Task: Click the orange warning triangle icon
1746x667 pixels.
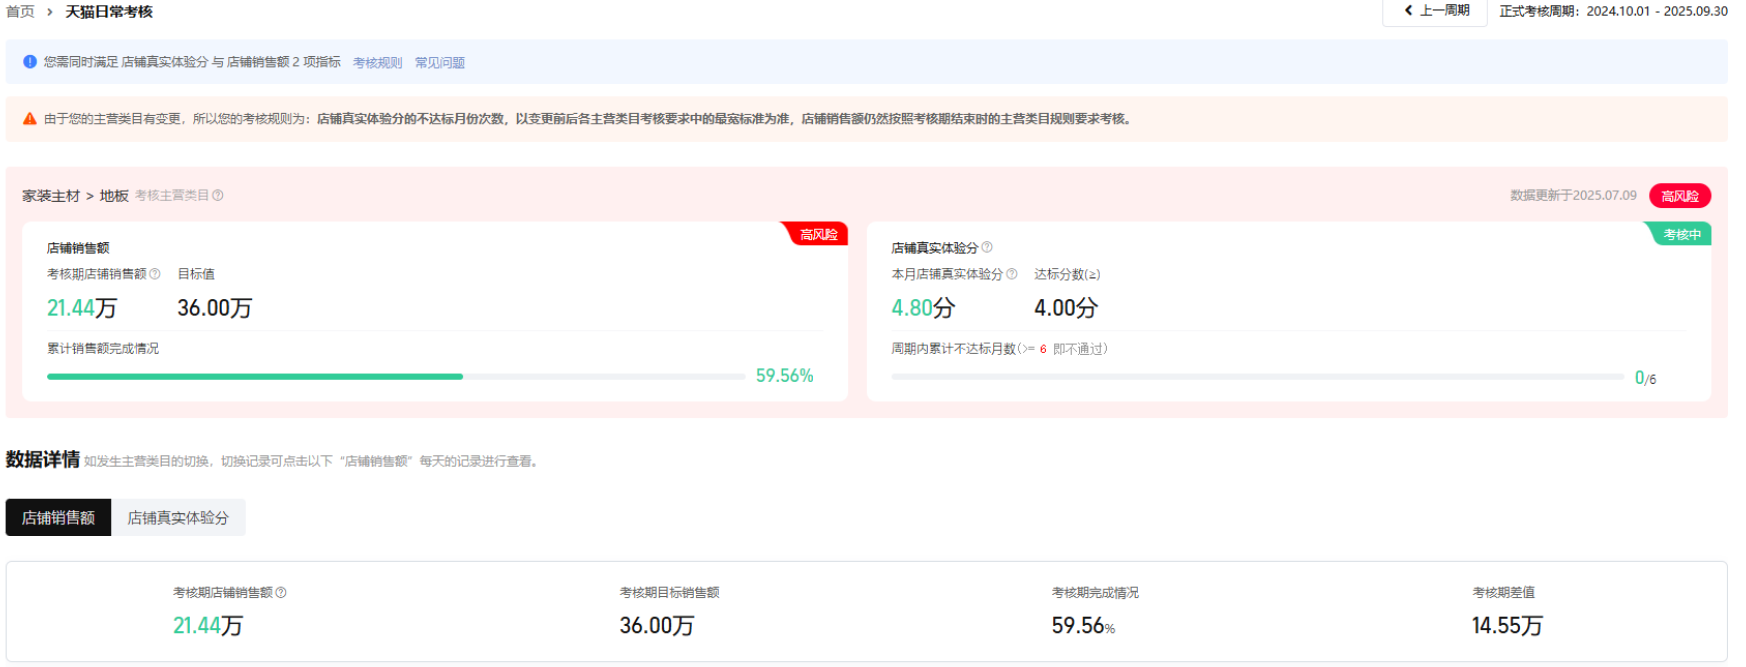Action: click(x=30, y=119)
